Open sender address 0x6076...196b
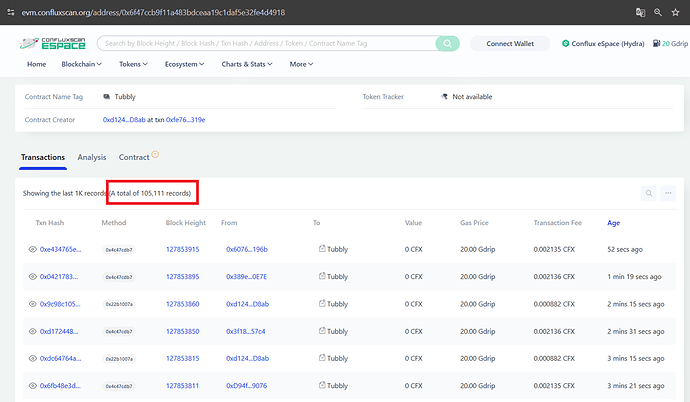This screenshot has height=402, width=690. pyautogui.click(x=247, y=249)
